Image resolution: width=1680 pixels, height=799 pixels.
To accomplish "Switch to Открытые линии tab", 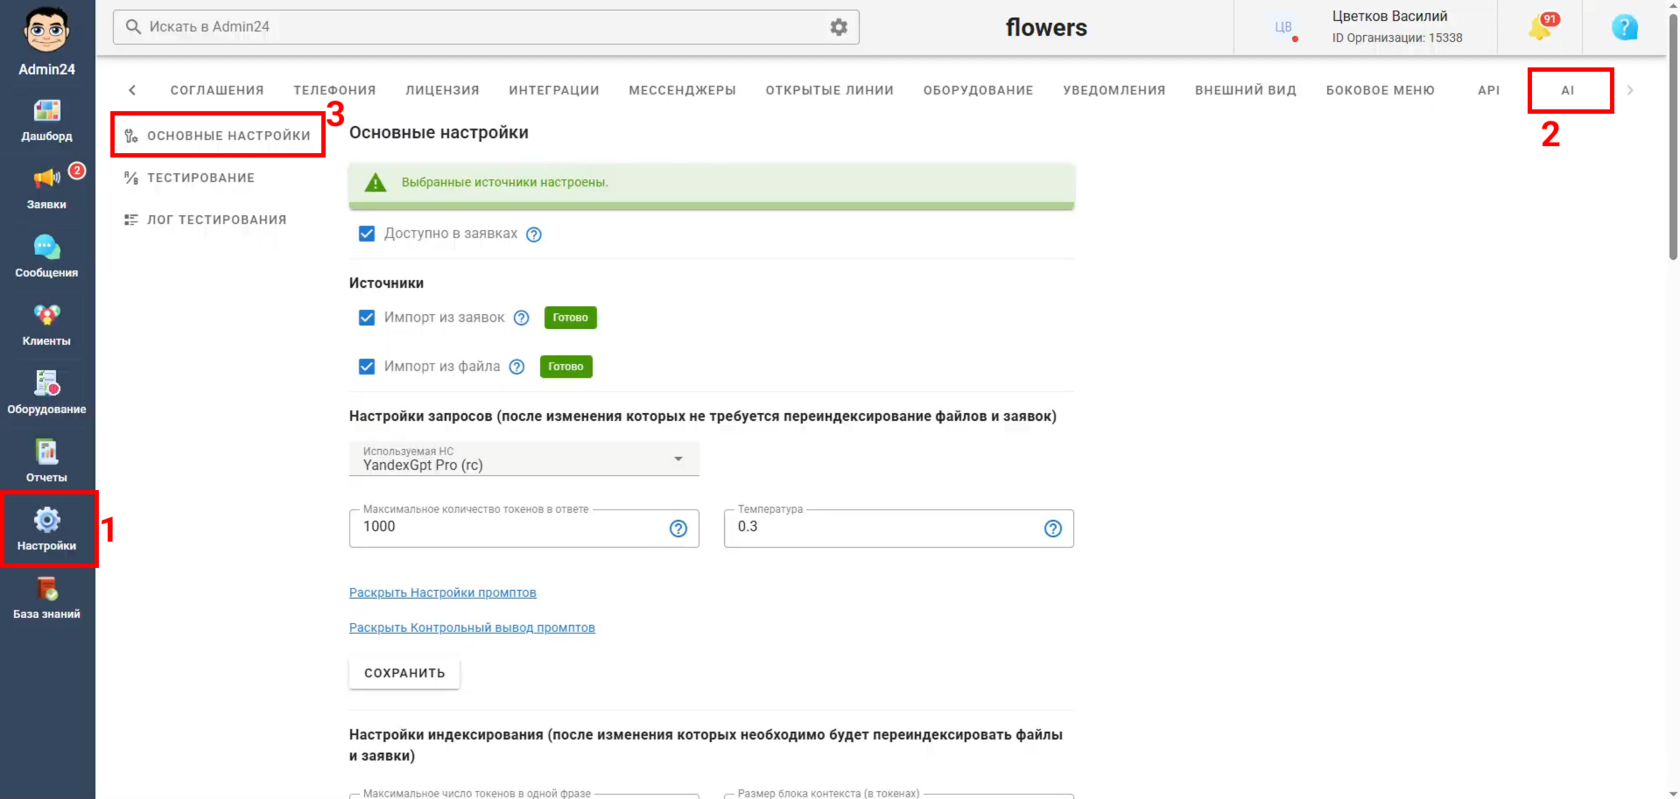I will (x=830, y=90).
